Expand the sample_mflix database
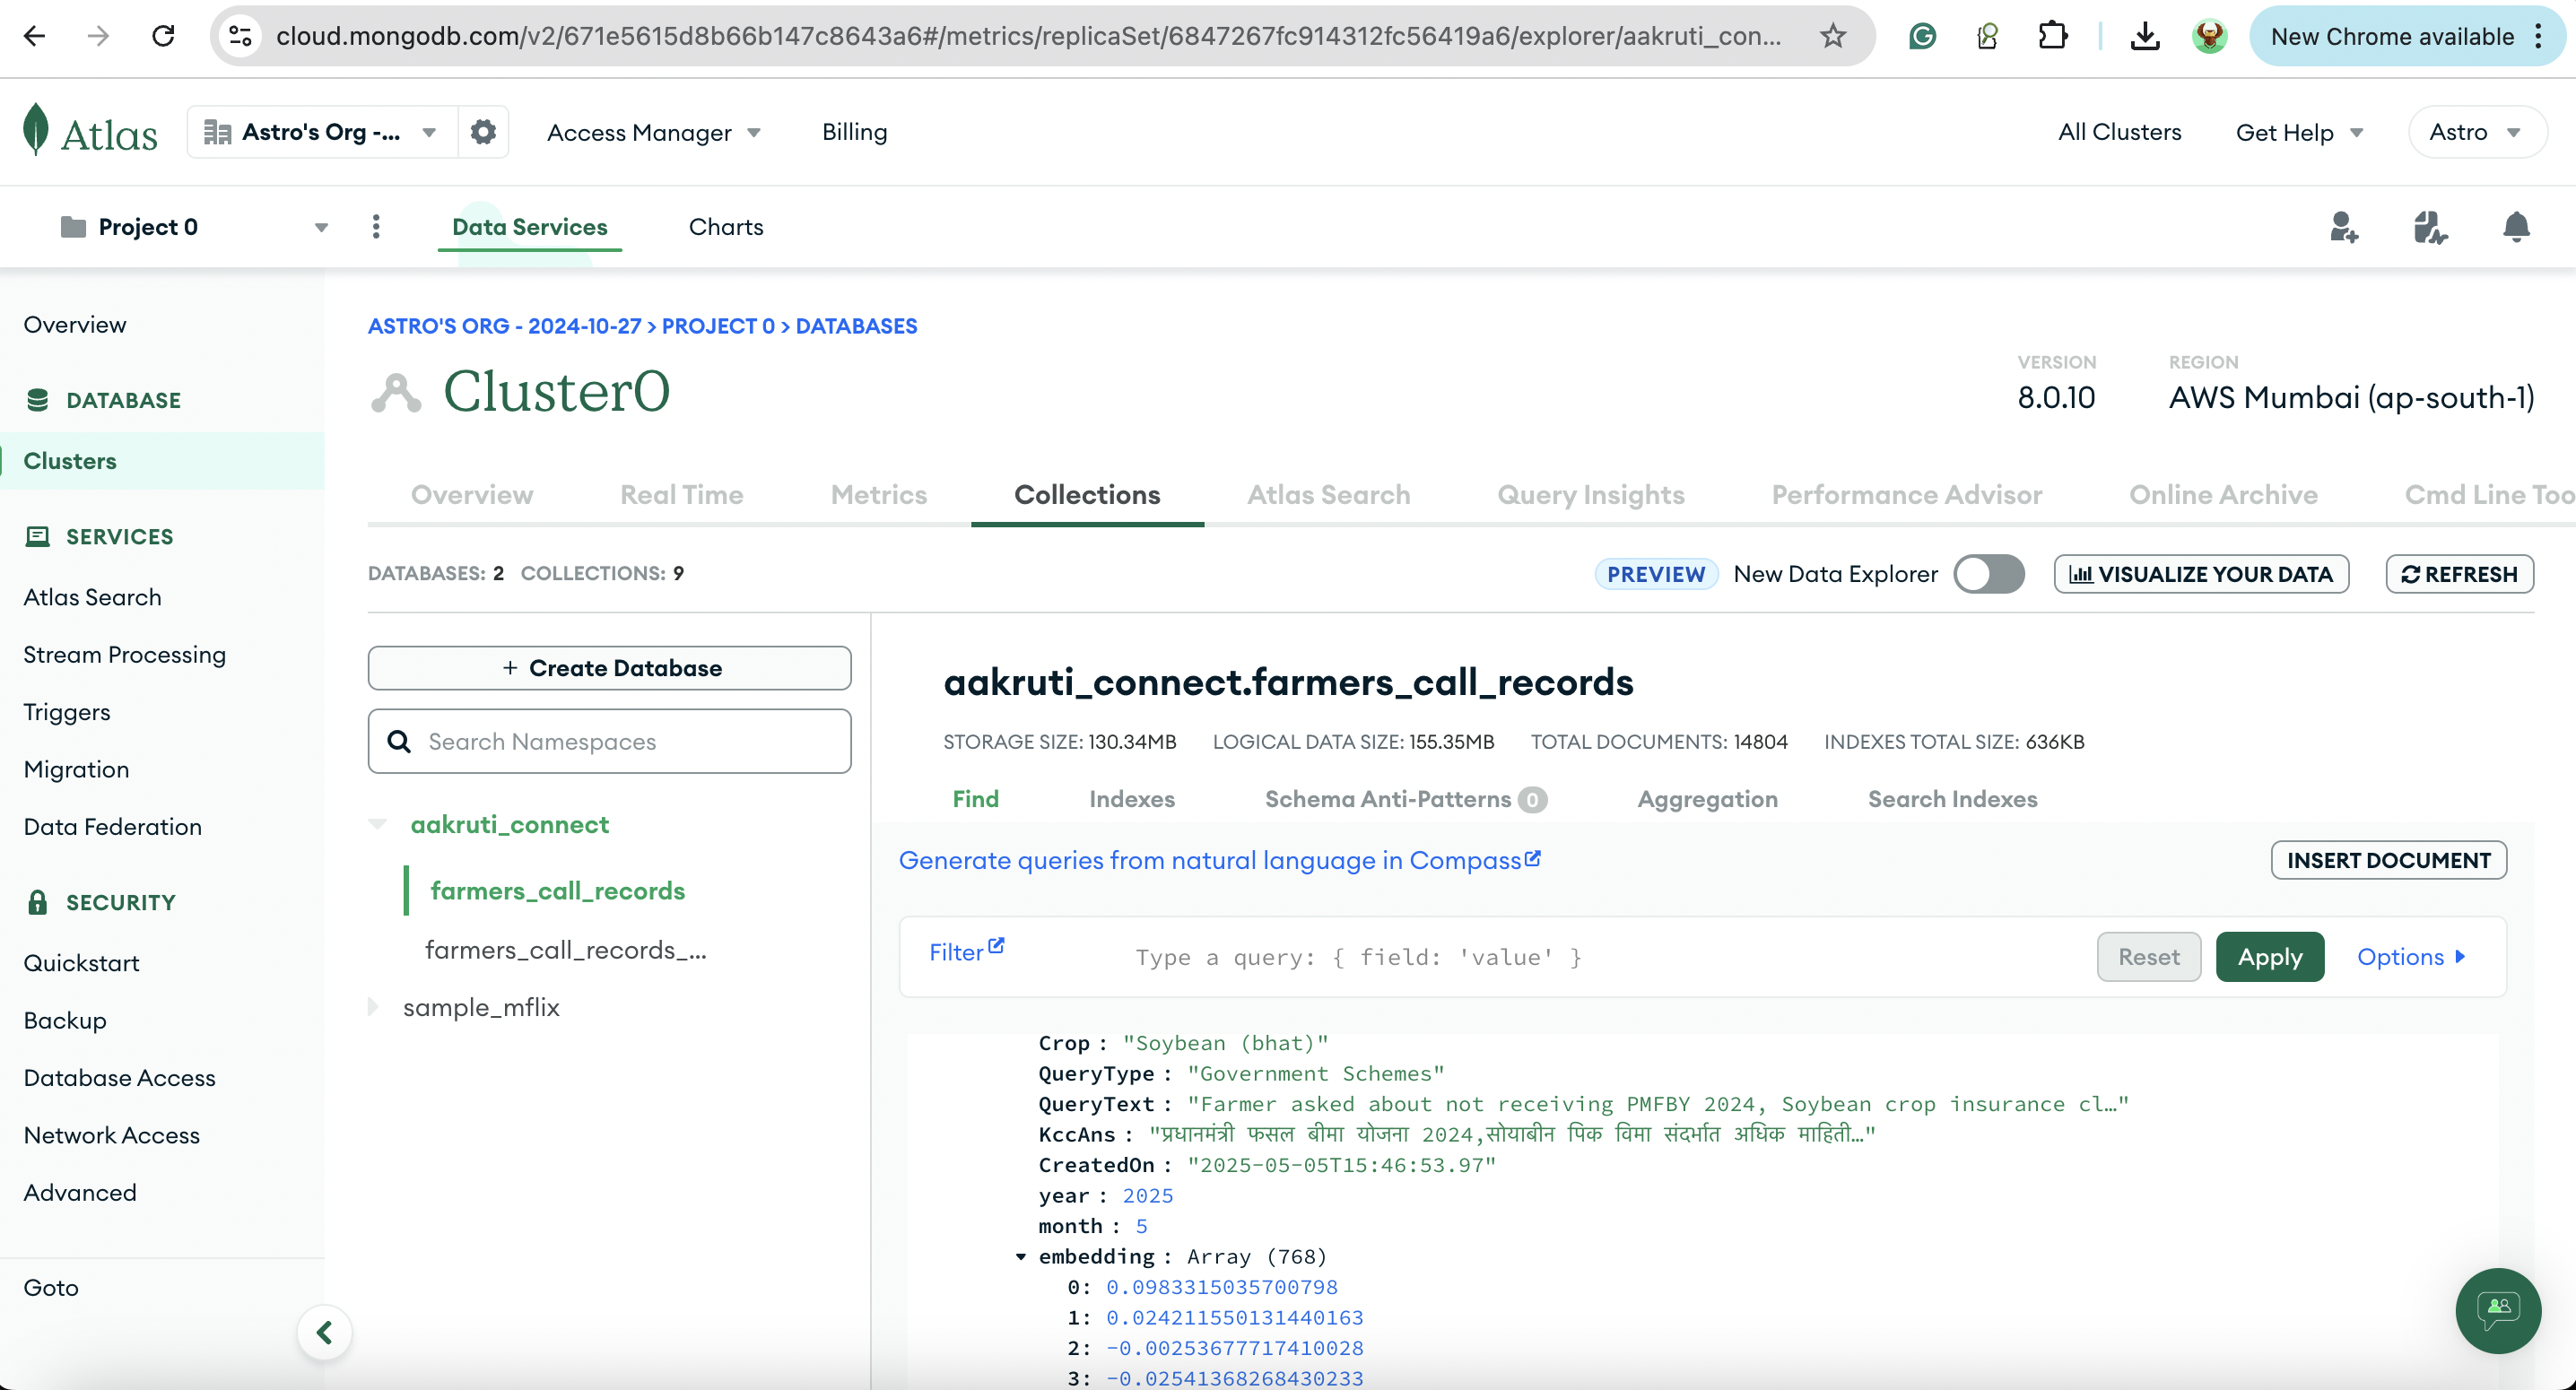The image size is (2576, 1390). tap(374, 1007)
